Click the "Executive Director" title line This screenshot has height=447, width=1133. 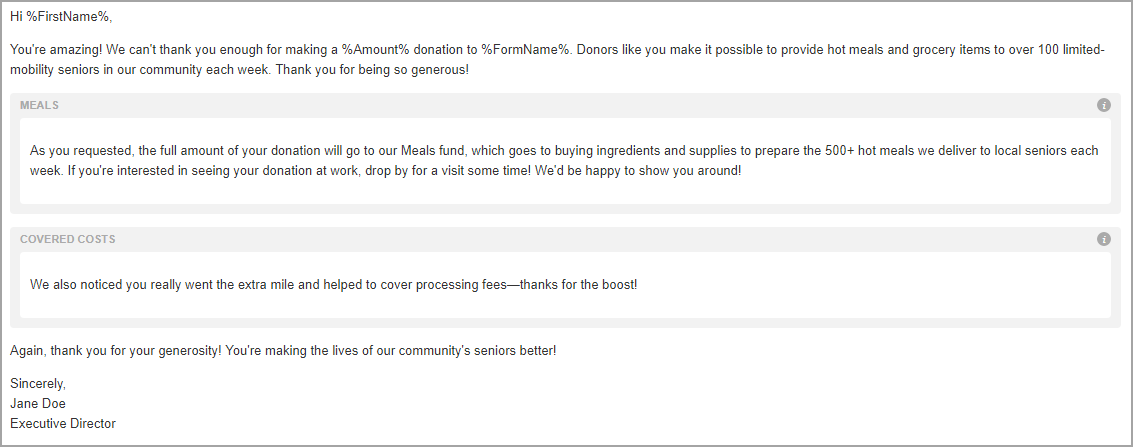pos(63,424)
